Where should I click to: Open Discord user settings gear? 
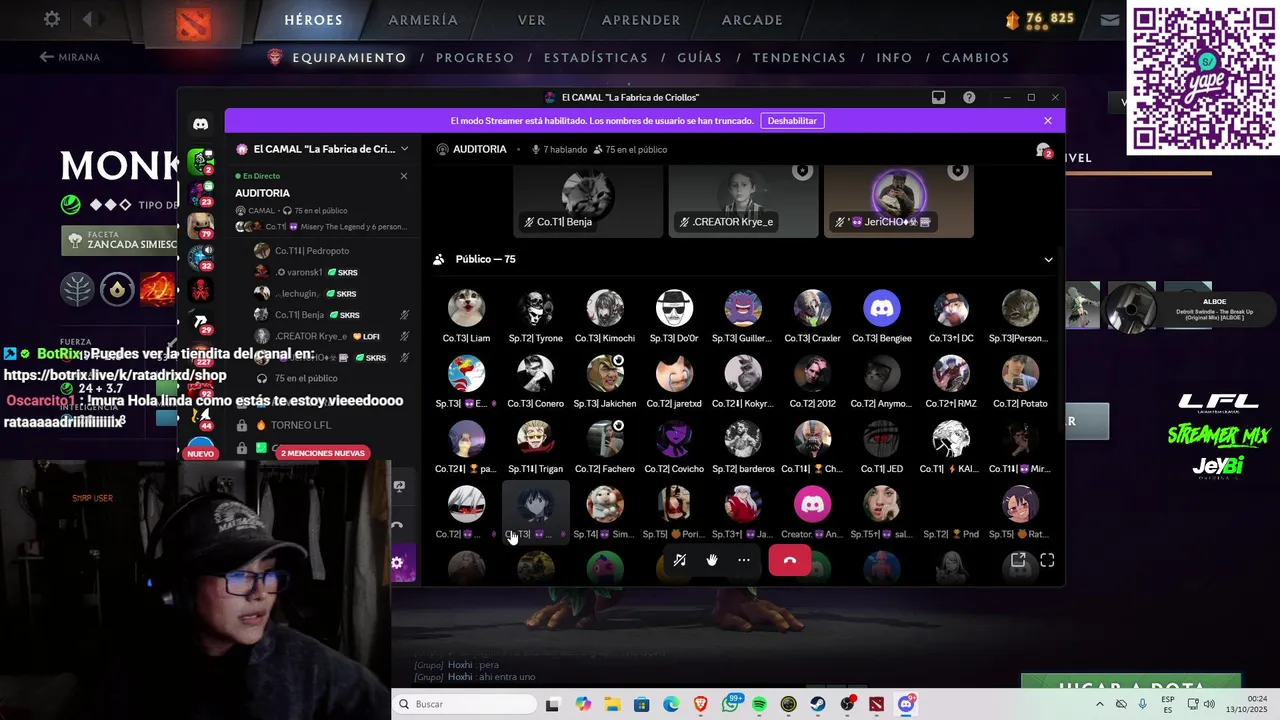pyautogui.click(x=397, y=563)
